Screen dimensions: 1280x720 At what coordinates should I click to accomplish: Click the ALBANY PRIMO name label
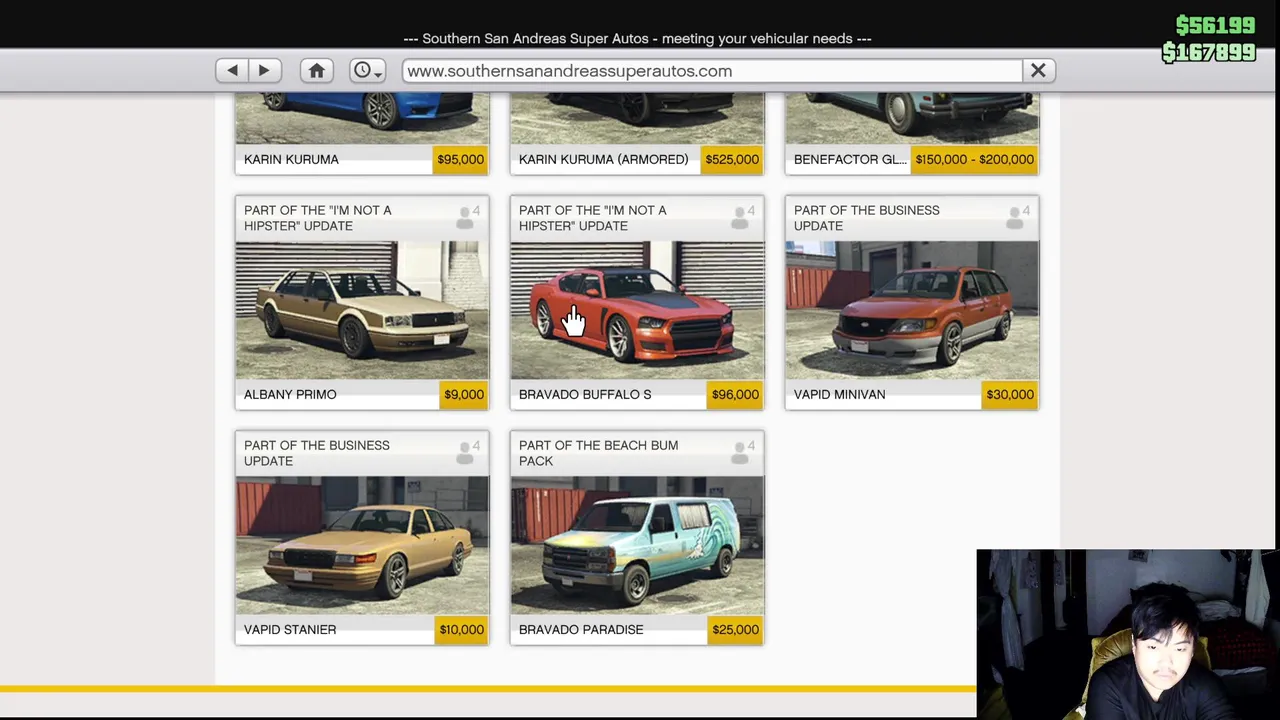tap(290, 394)
